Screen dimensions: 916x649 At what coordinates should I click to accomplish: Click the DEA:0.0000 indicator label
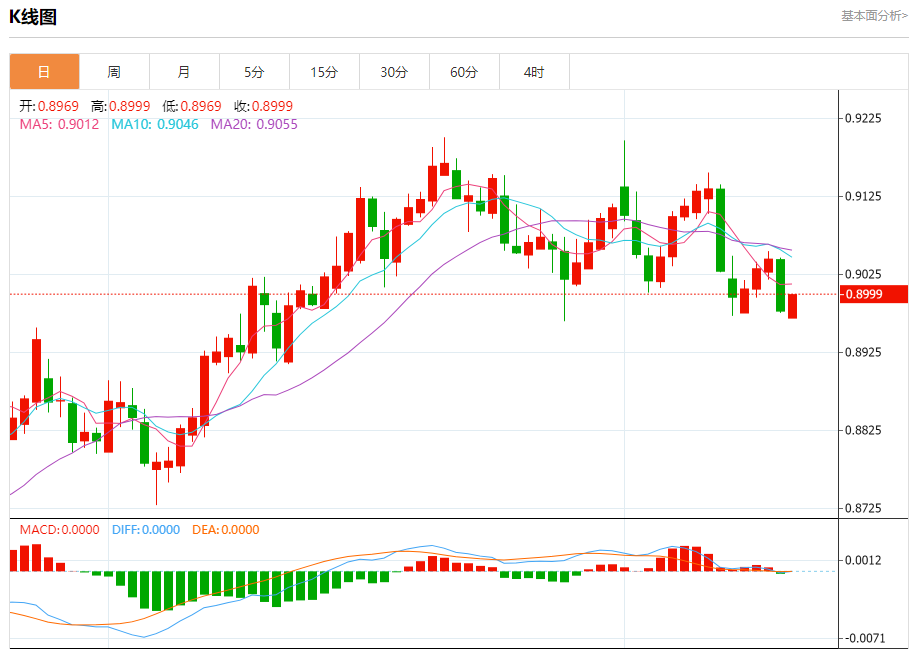[225, 530]
